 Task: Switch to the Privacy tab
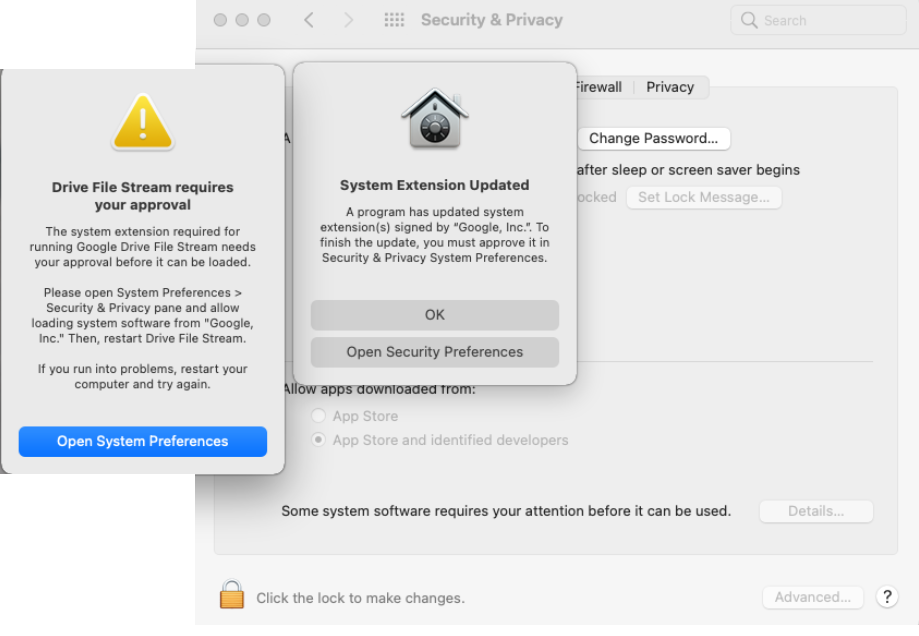click(x=670, y=87)
